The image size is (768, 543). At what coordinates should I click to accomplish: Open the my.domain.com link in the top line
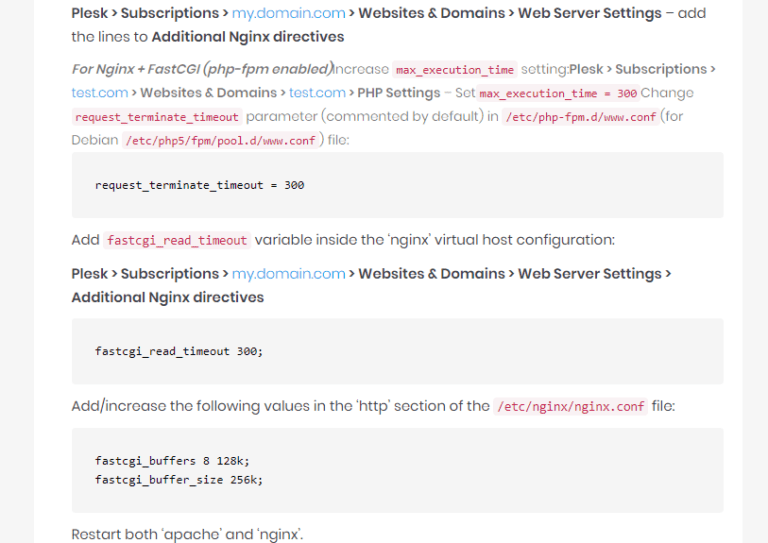(x=289, y=13)
